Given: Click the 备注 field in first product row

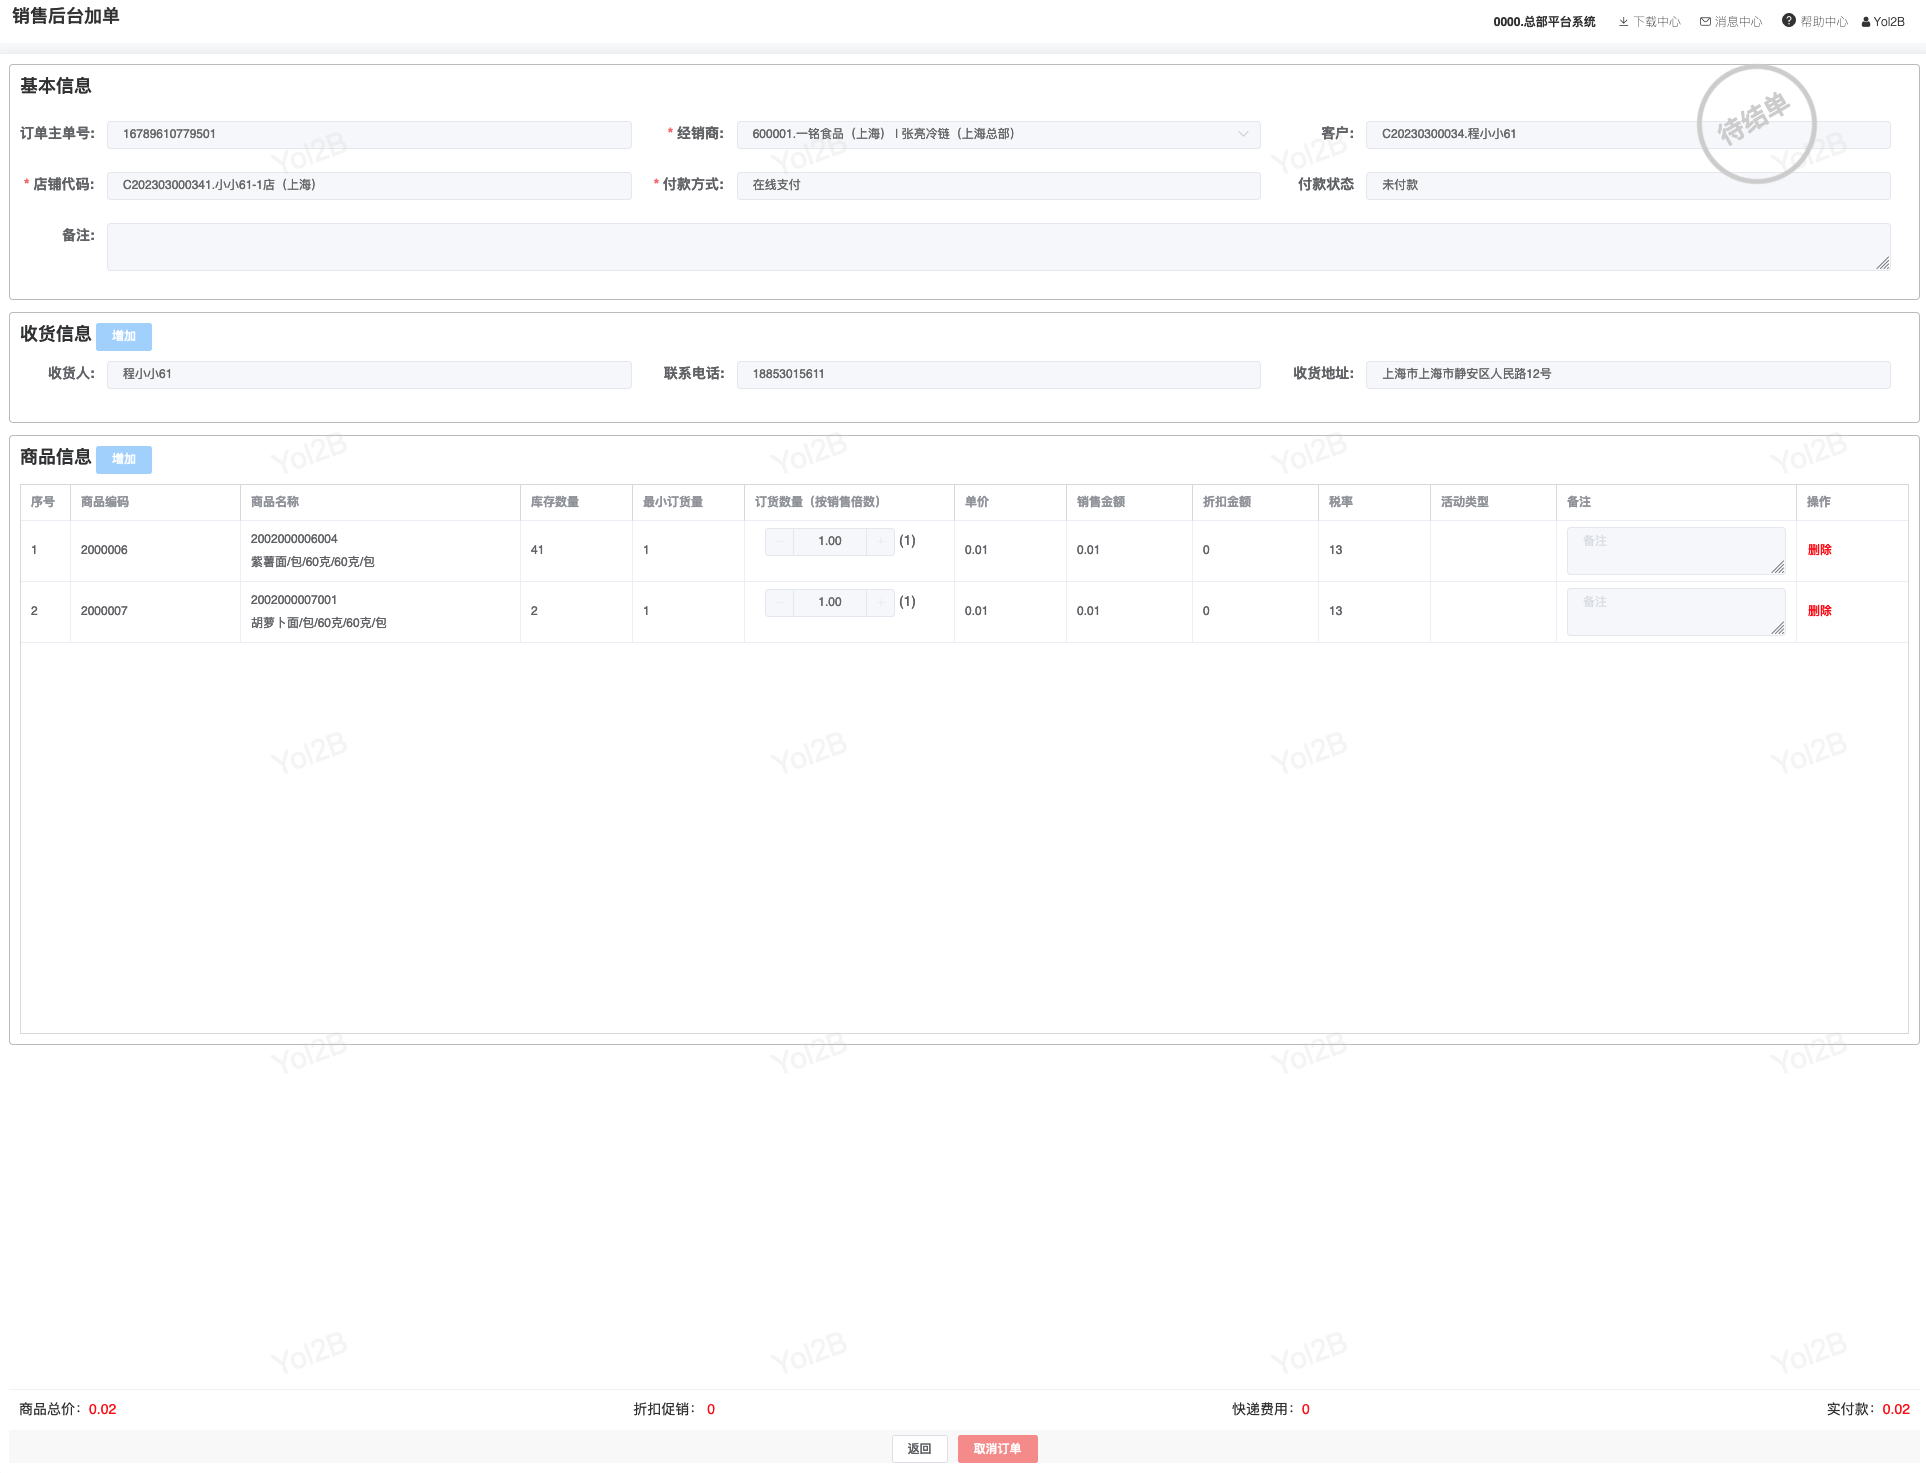Looking at the screenshot, I should 1675,550.
